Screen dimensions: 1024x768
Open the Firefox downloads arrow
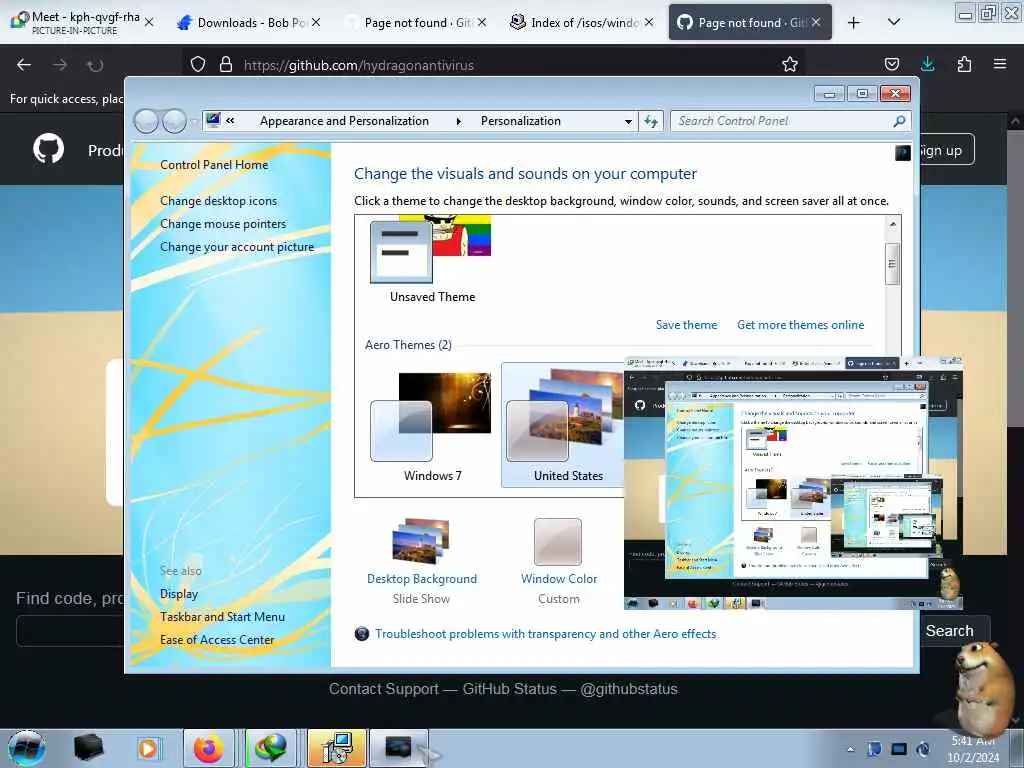(x=927, y=64)
